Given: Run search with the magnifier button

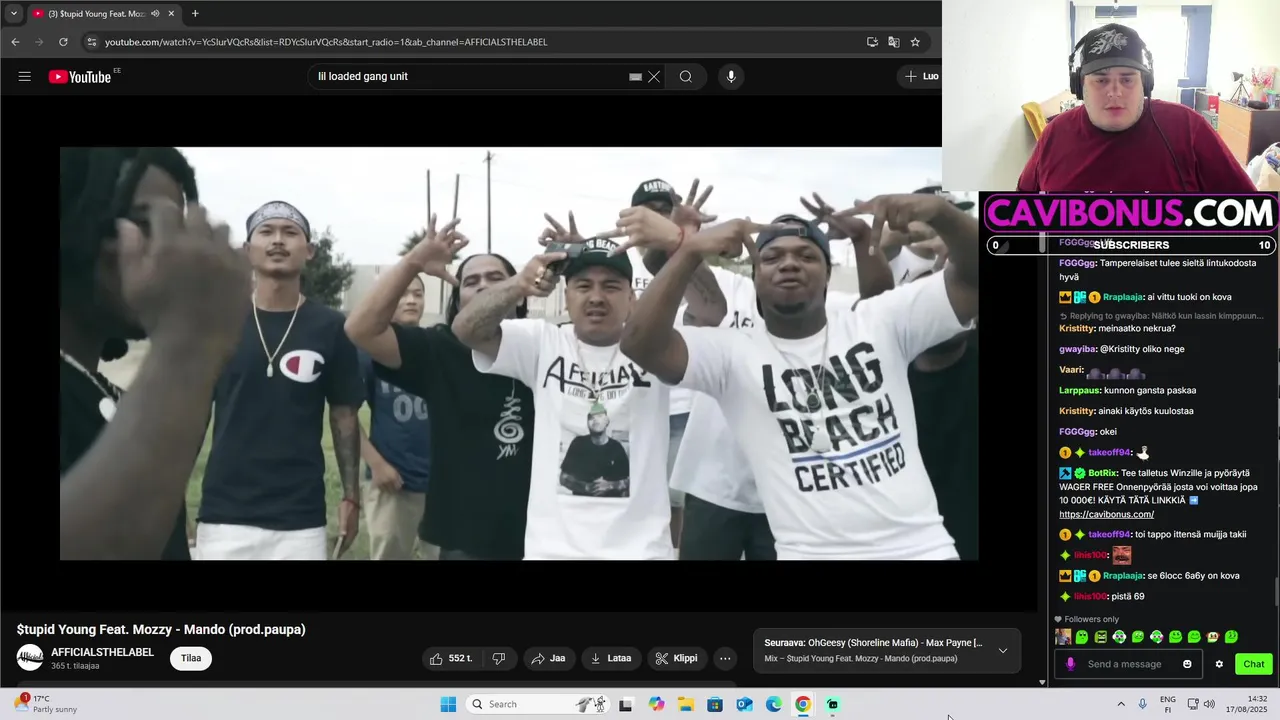Looking at the screenshot, I should point(685,77).
